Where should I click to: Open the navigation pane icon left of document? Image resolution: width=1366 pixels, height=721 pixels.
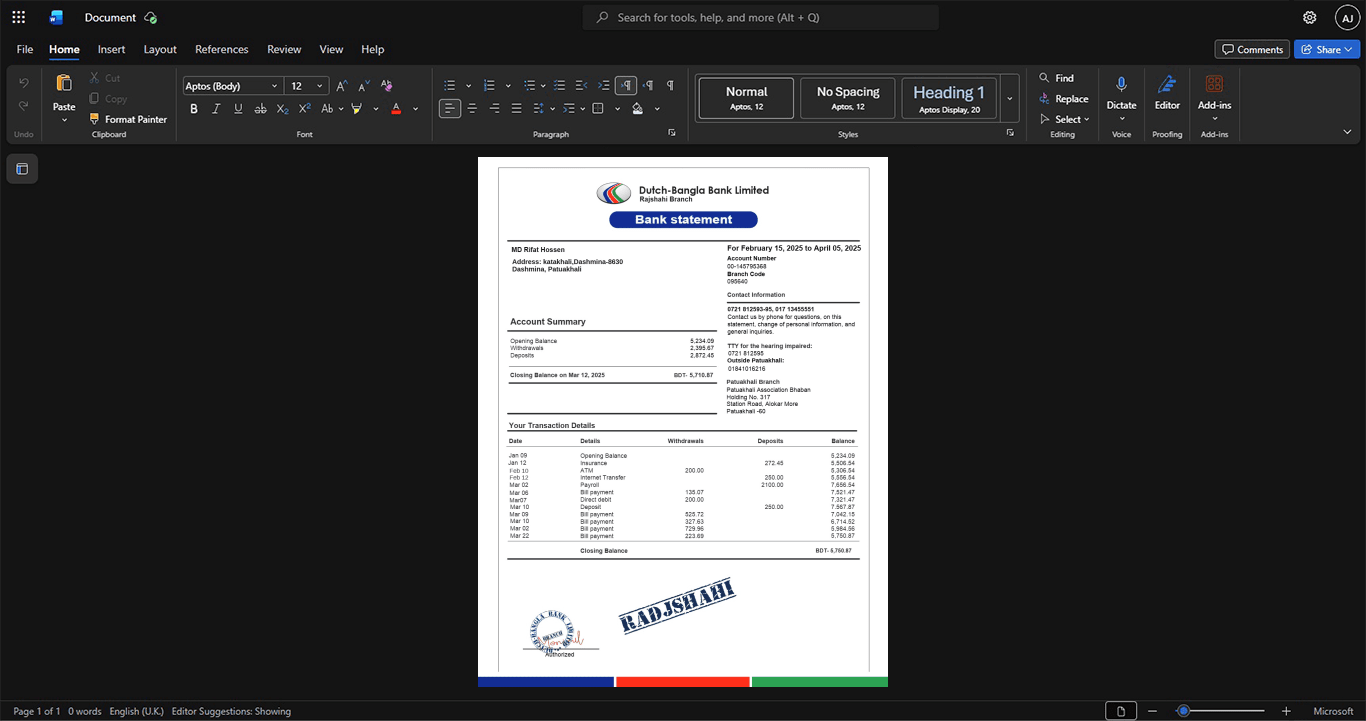(22, 169)
